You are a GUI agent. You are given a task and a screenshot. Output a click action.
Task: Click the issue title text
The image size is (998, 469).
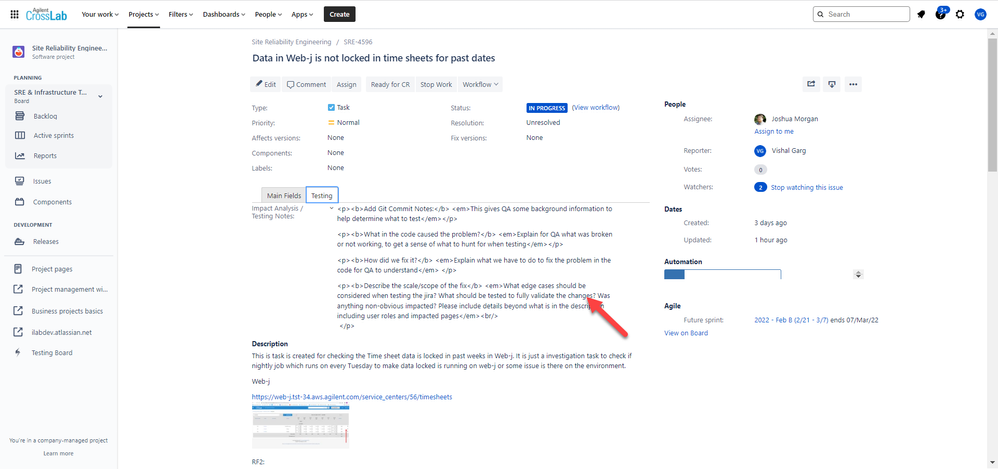(374, 59)
